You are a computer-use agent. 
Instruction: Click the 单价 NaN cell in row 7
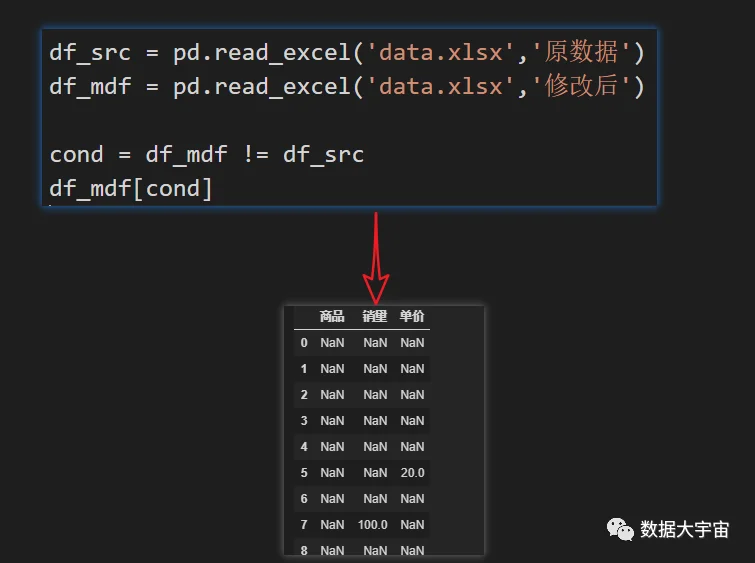point(412,525)
